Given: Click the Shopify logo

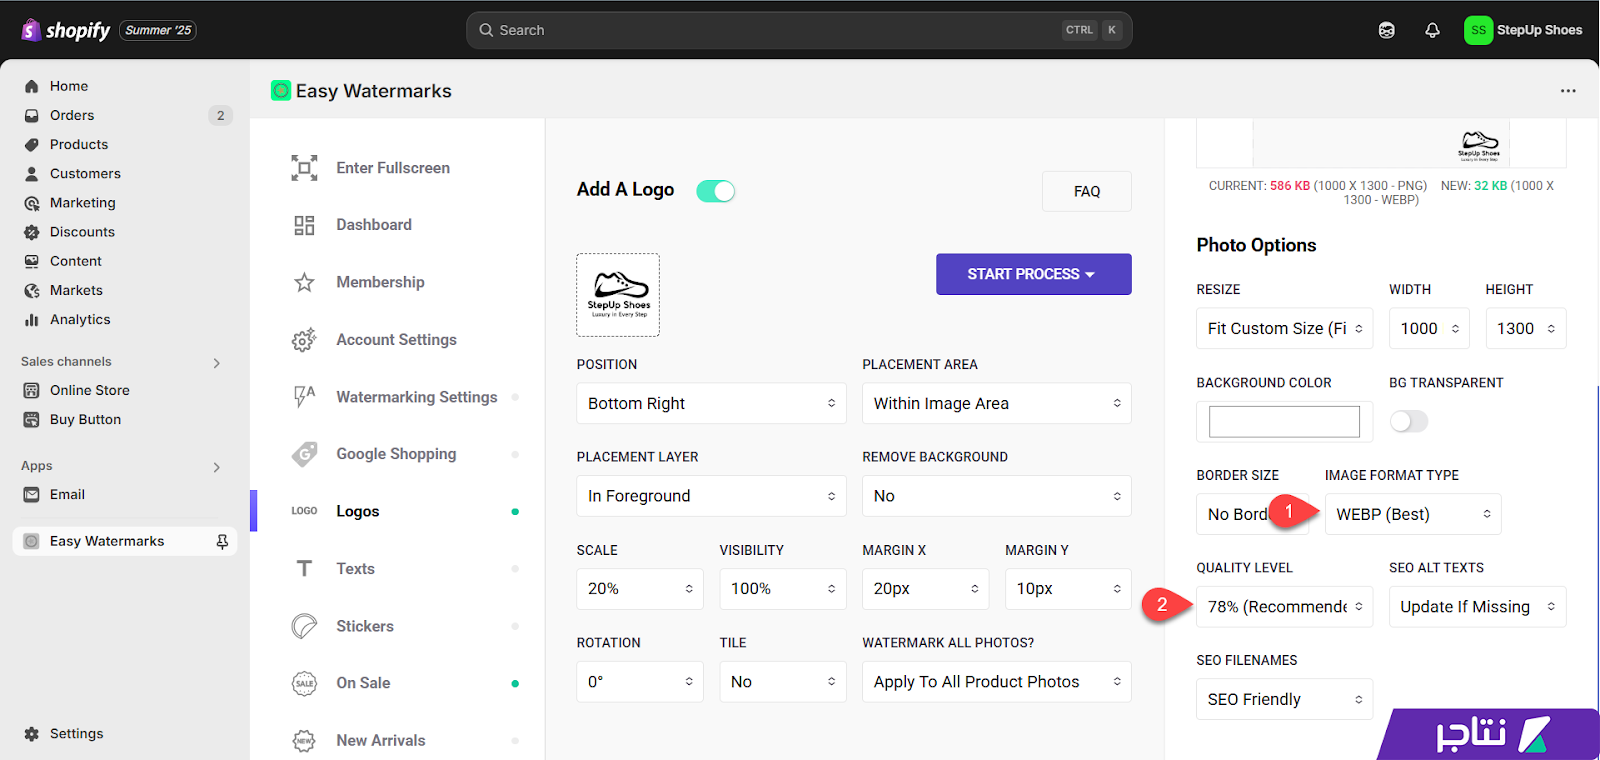Looking at the screenshot, I should point(66,30).
